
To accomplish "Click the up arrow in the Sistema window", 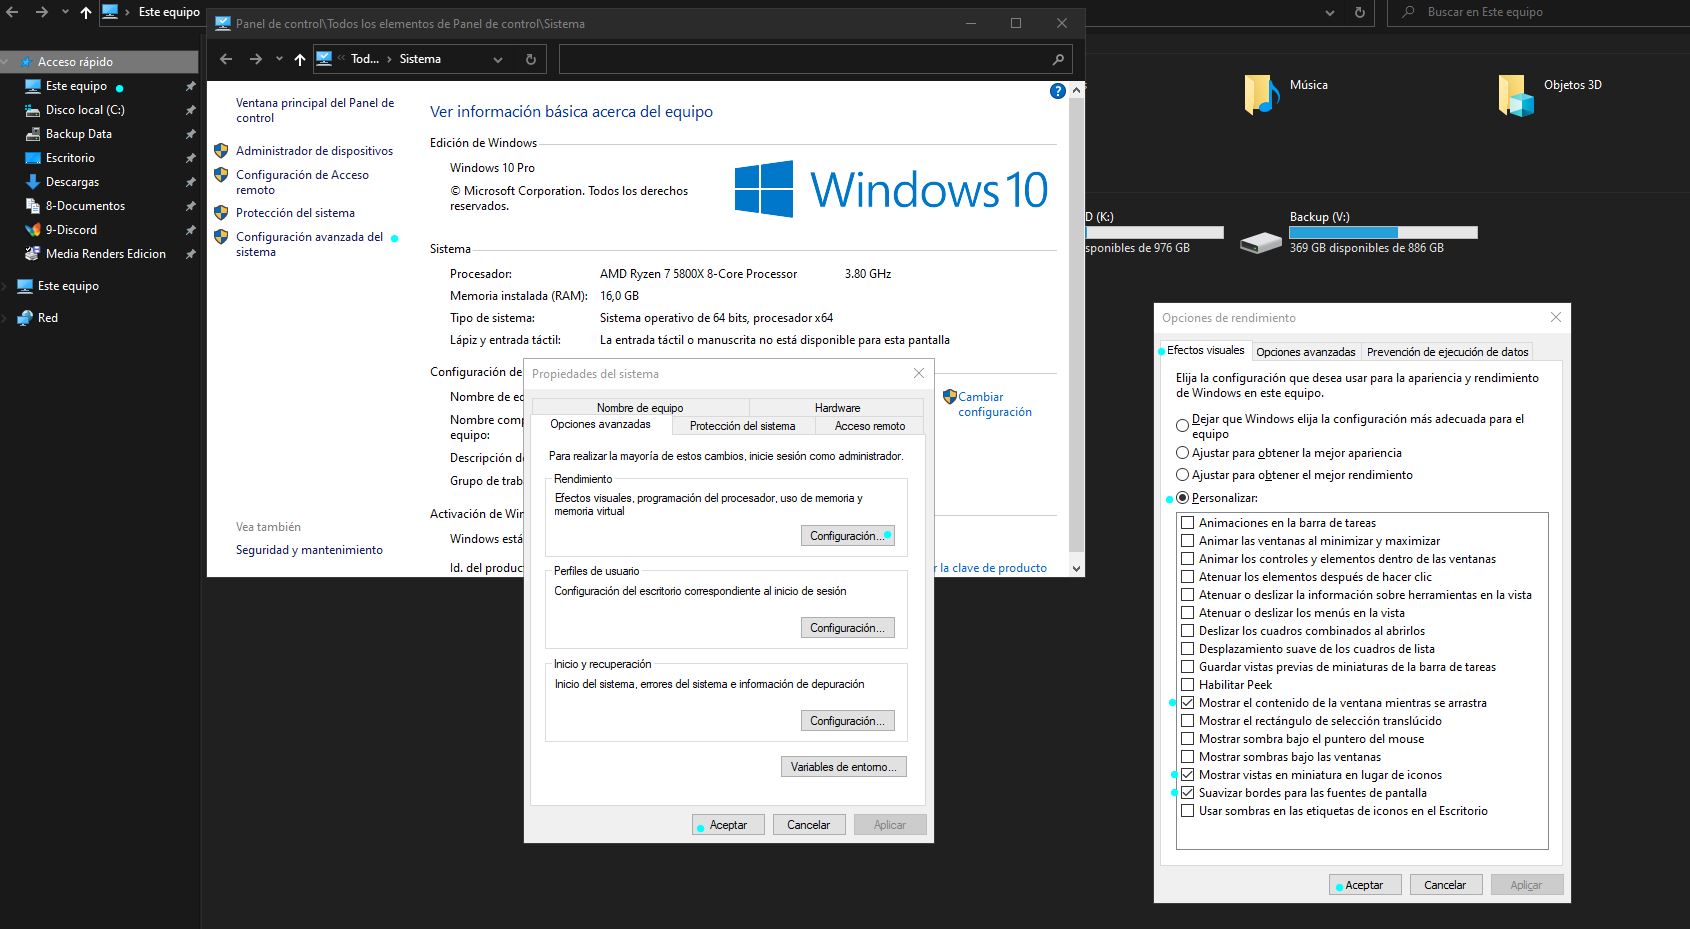I will tap(300, 60).
